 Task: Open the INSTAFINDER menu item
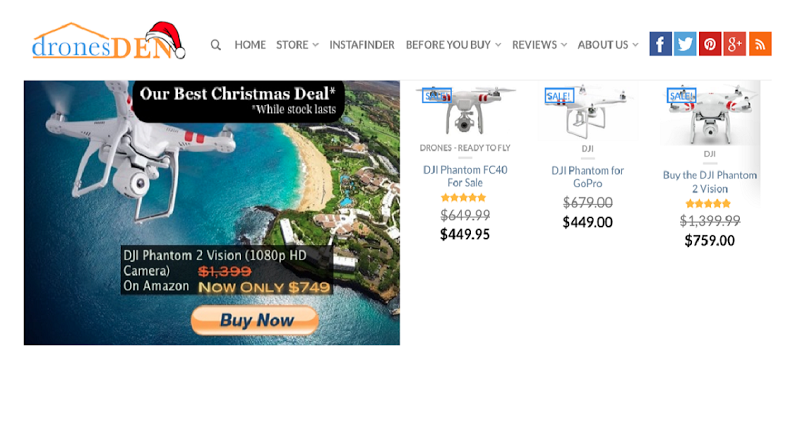pos(362,45)
